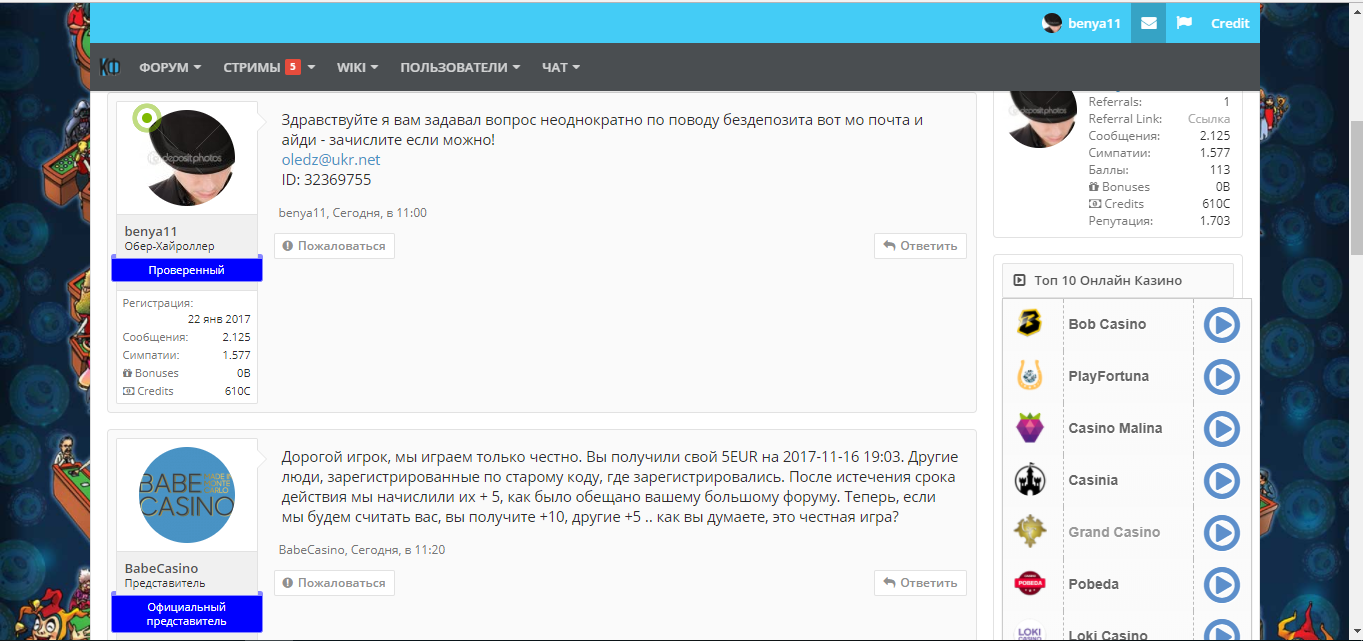
Task: Open the Bob Casino name link
Action: pos(1107,324)
